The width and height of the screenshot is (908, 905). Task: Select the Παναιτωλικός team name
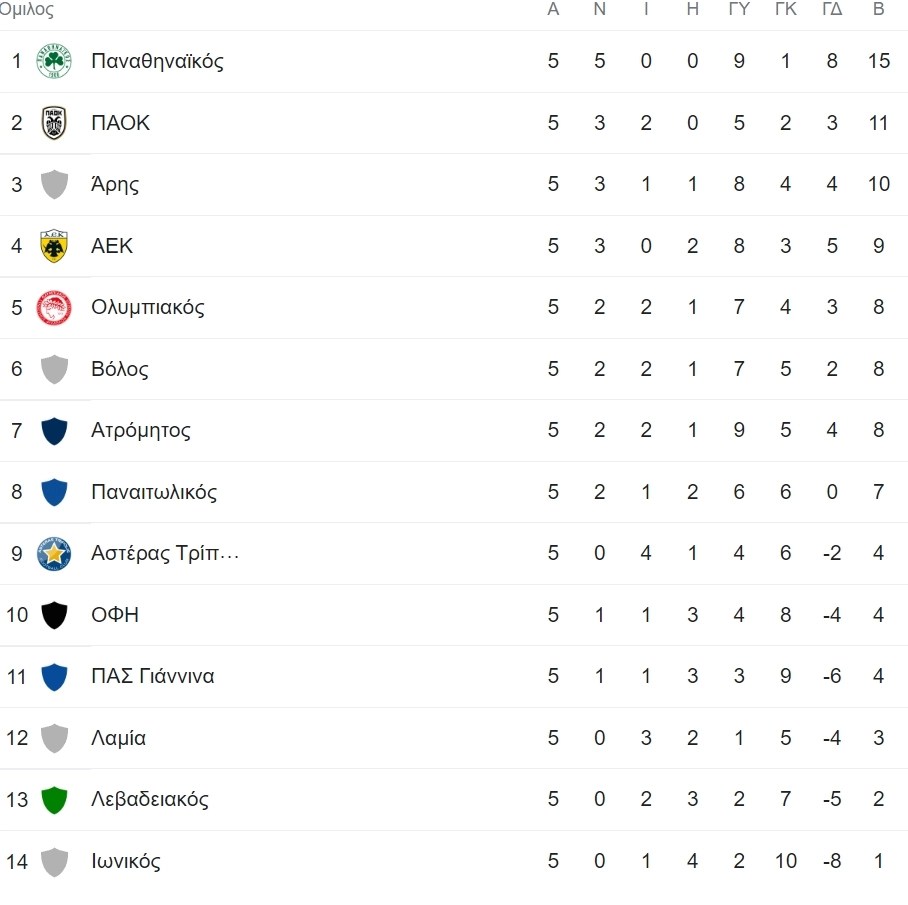(x=154, y=492)
